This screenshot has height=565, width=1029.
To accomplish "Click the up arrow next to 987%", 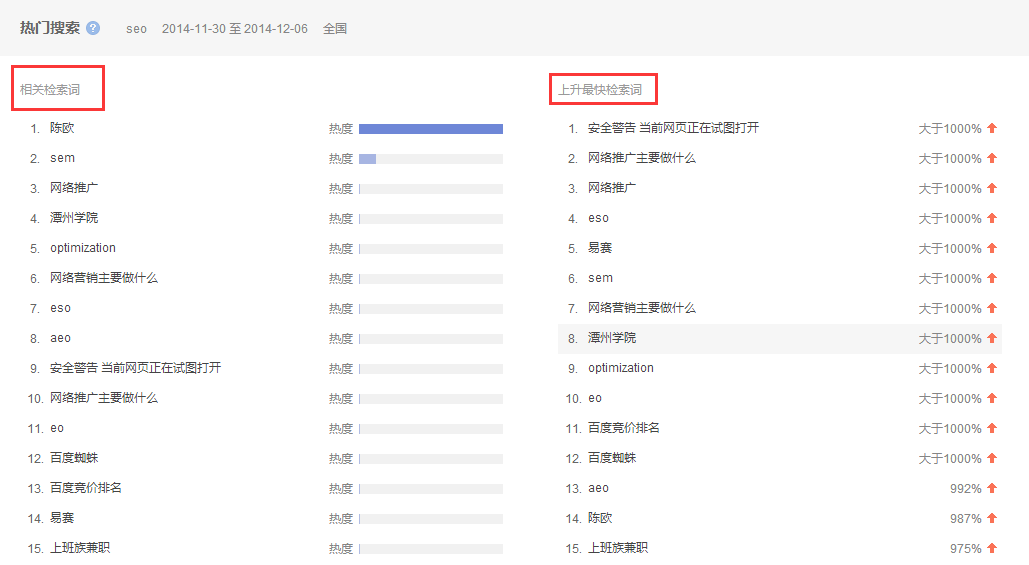I will click(x=992, y=518).
